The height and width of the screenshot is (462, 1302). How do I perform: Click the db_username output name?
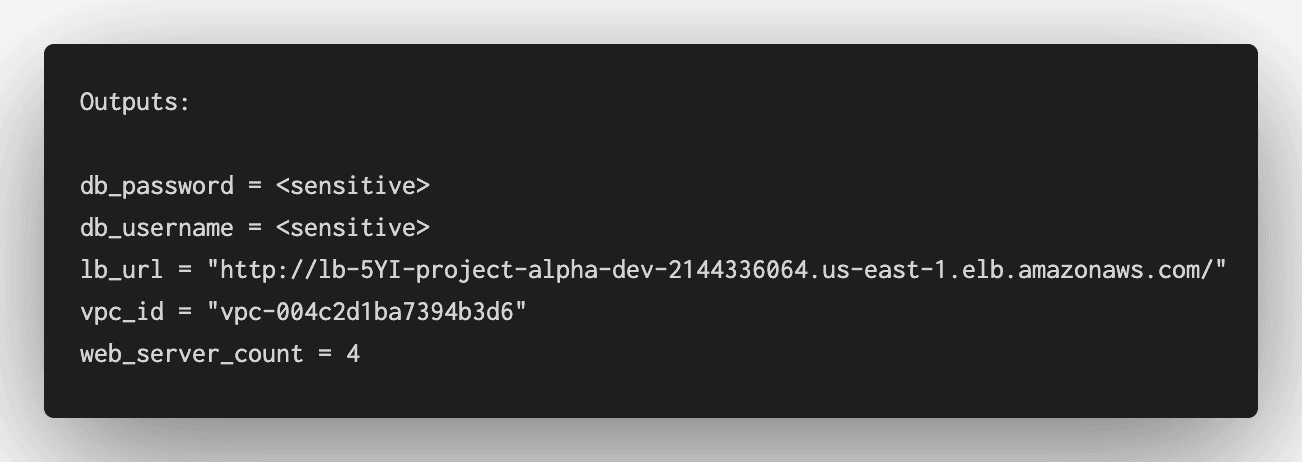(156, 228)
